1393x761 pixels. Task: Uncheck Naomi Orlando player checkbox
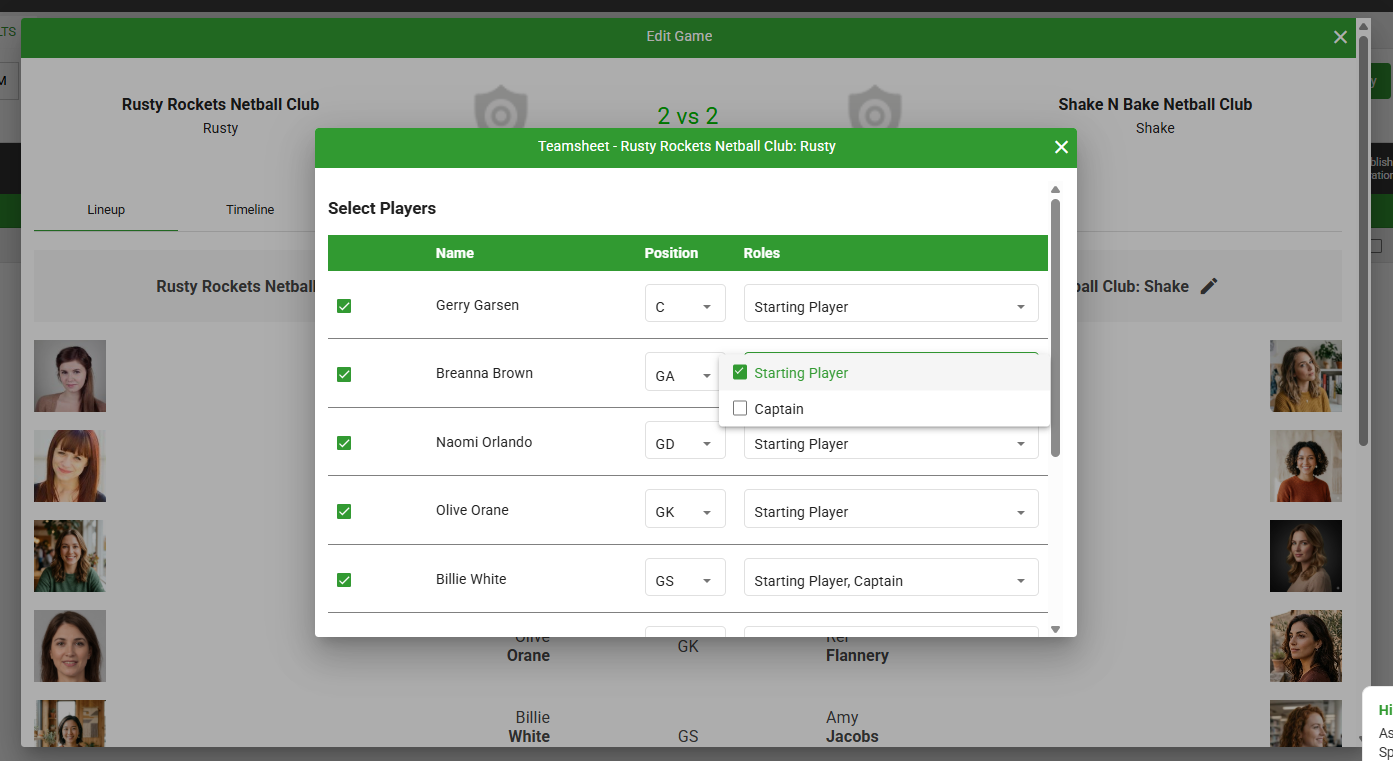point(344,443)
